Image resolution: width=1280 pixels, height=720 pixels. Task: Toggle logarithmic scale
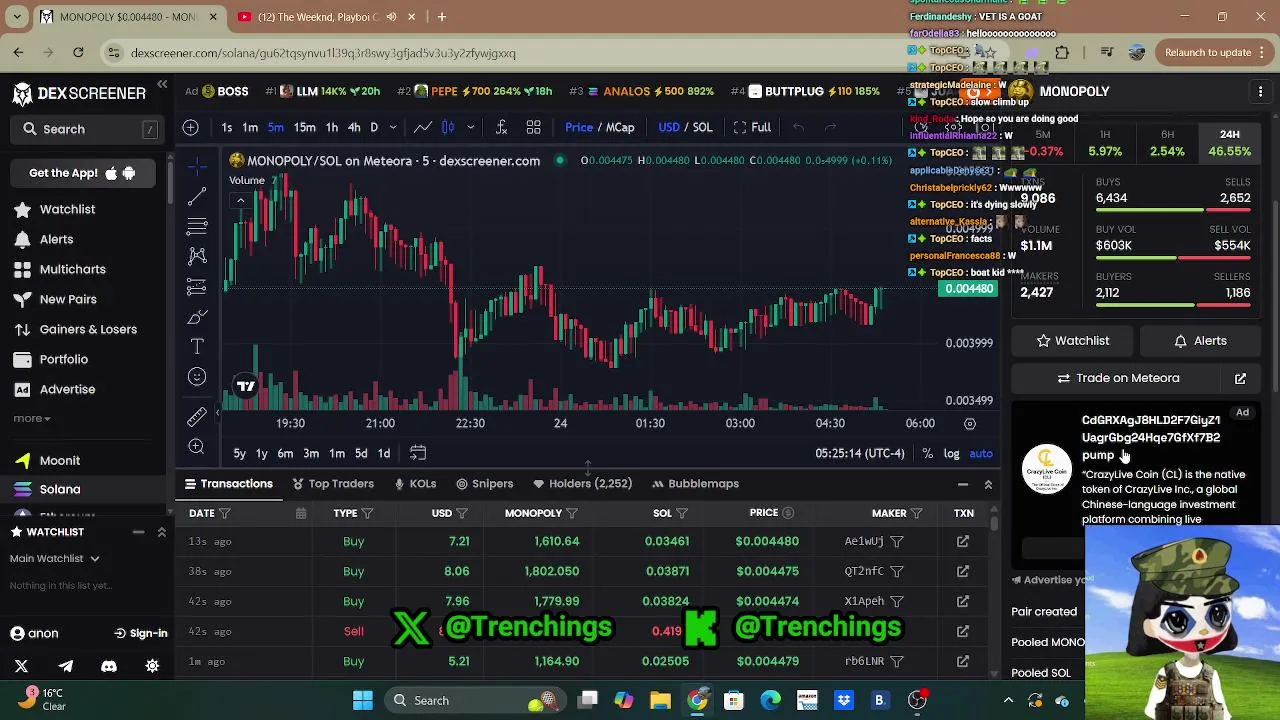(x=951, y=453)
